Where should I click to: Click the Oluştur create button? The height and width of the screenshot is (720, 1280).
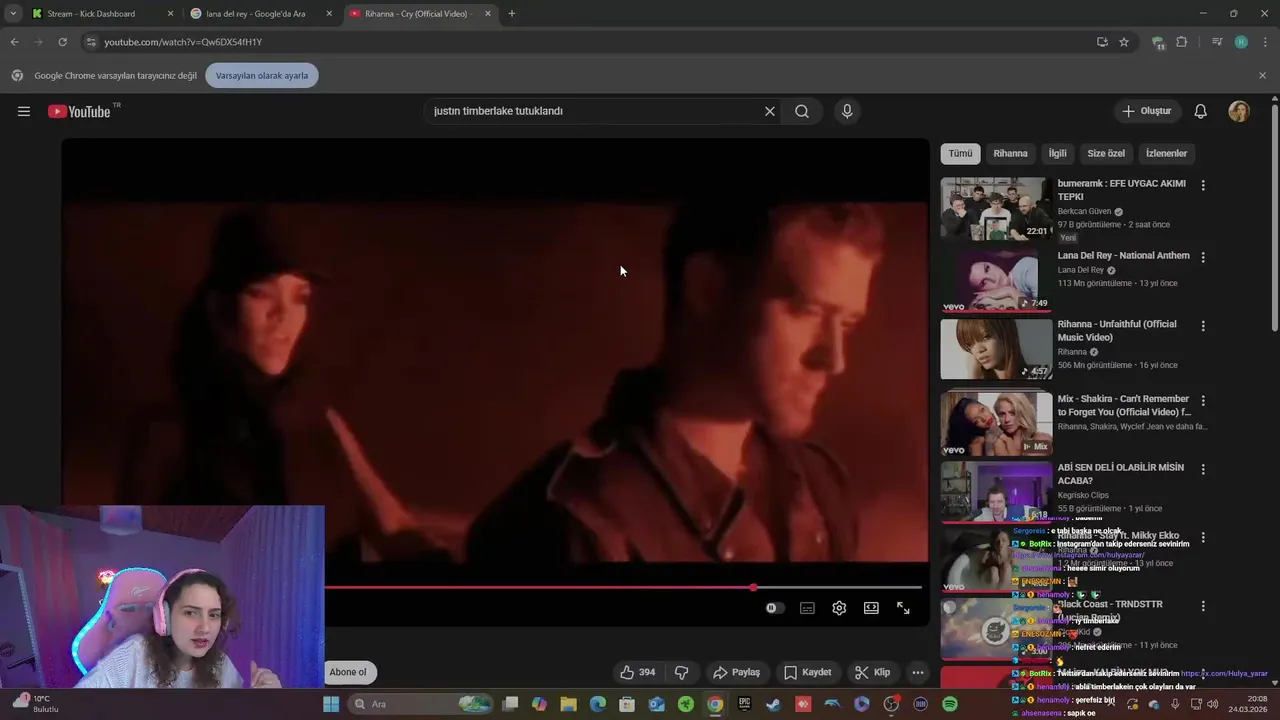[x=1146, y=111]
